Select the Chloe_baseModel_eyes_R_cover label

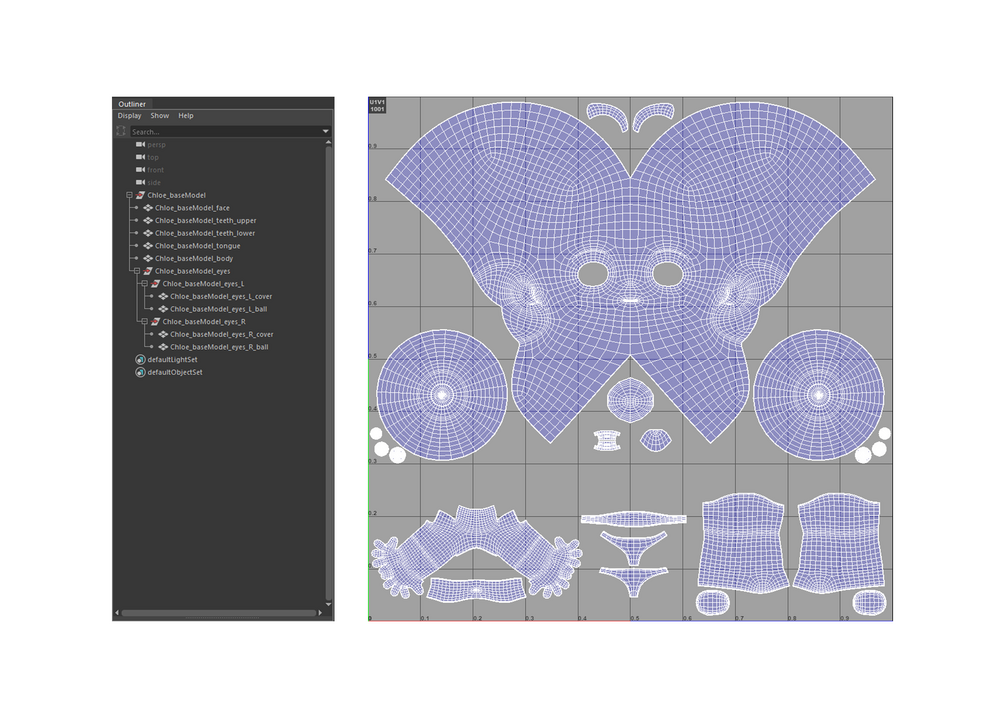click(x=222, y=335)
